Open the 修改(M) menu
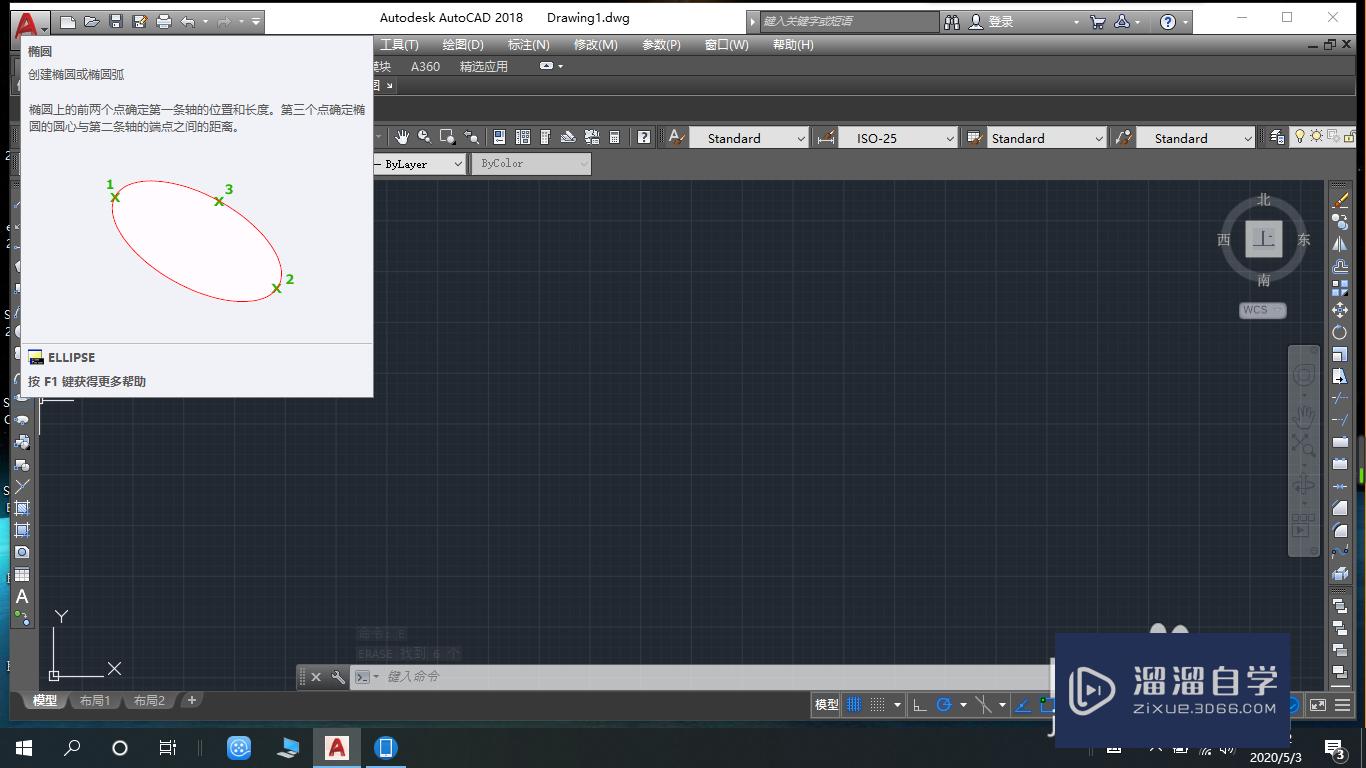 coord(596,44)
